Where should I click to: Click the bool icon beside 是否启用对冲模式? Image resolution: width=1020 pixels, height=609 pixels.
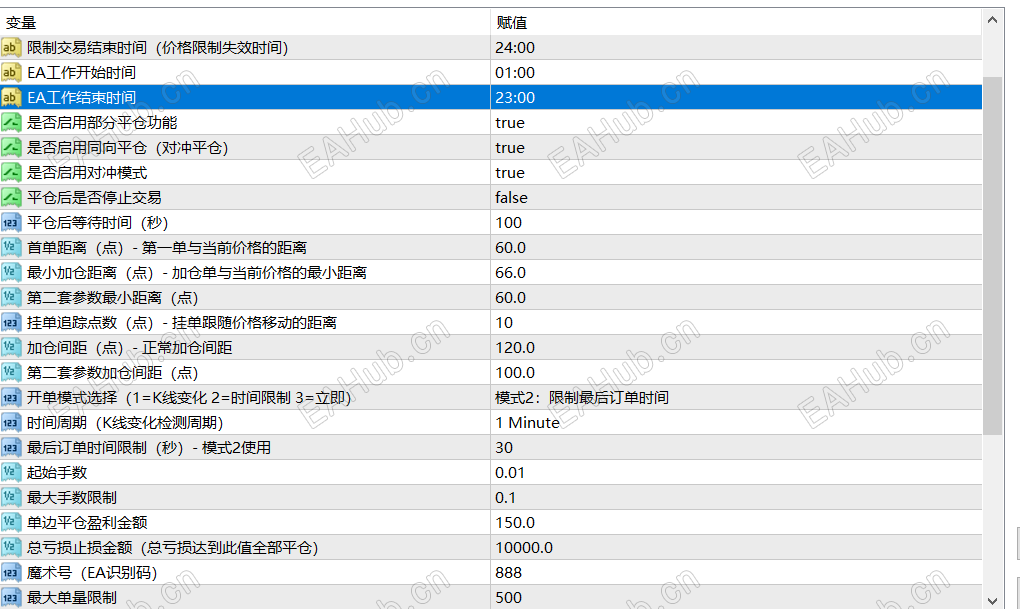pyautogui.click(x=11, y=172)
